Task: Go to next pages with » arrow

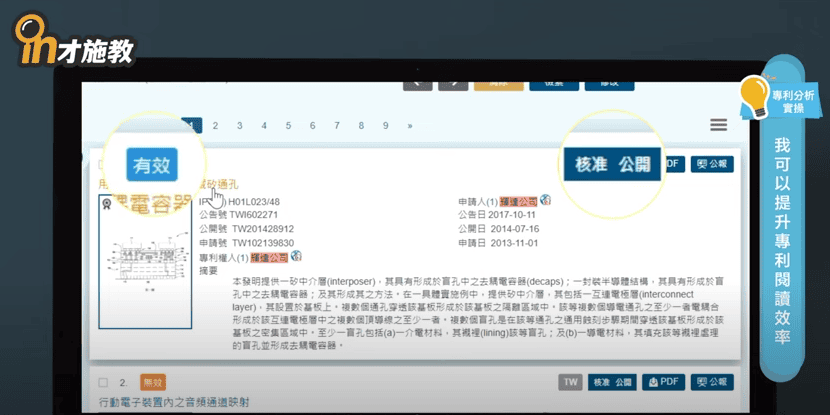Action: tap(410, 126)
